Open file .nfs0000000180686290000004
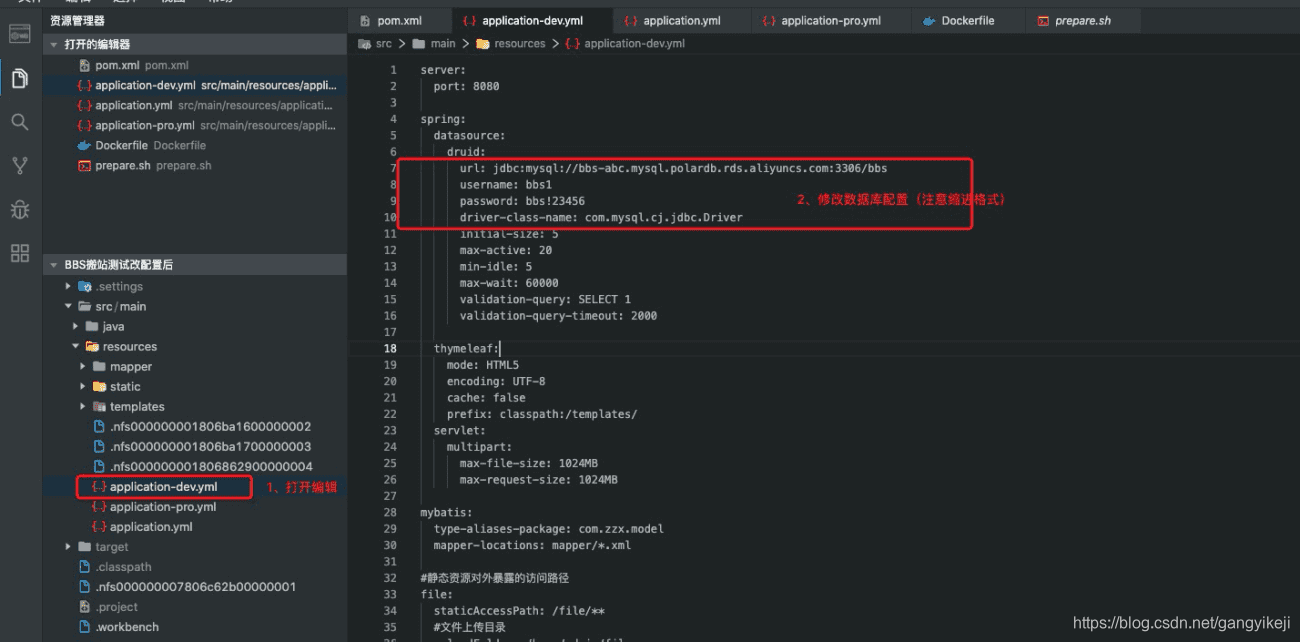1300x642 pixels. (195, 466)
